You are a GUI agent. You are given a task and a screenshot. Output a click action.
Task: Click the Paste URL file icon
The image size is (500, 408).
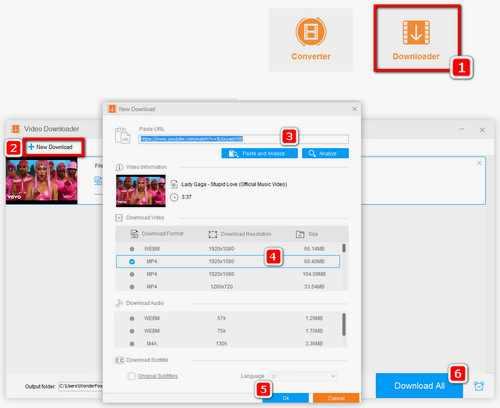122,135
